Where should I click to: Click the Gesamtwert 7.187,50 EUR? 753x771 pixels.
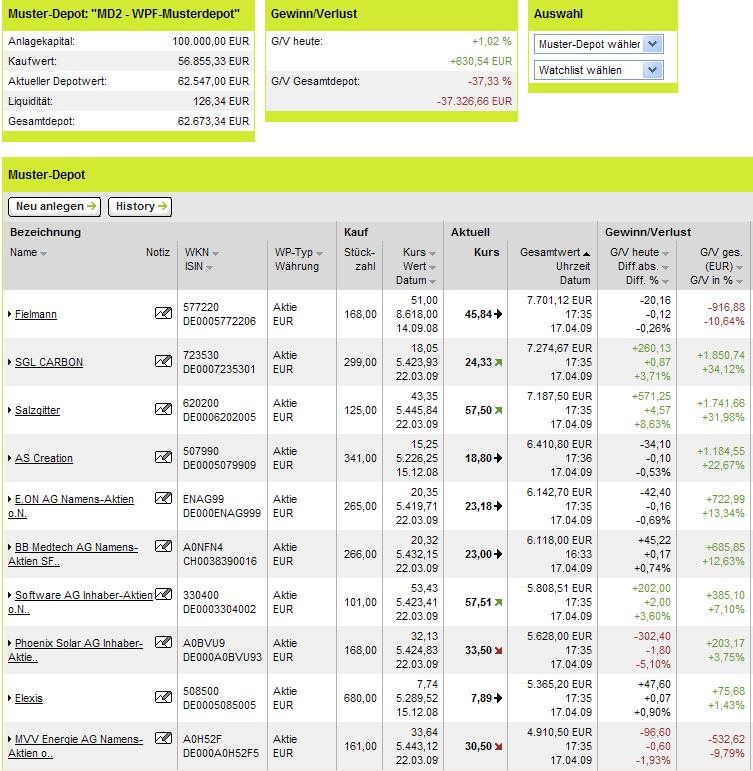559,396
